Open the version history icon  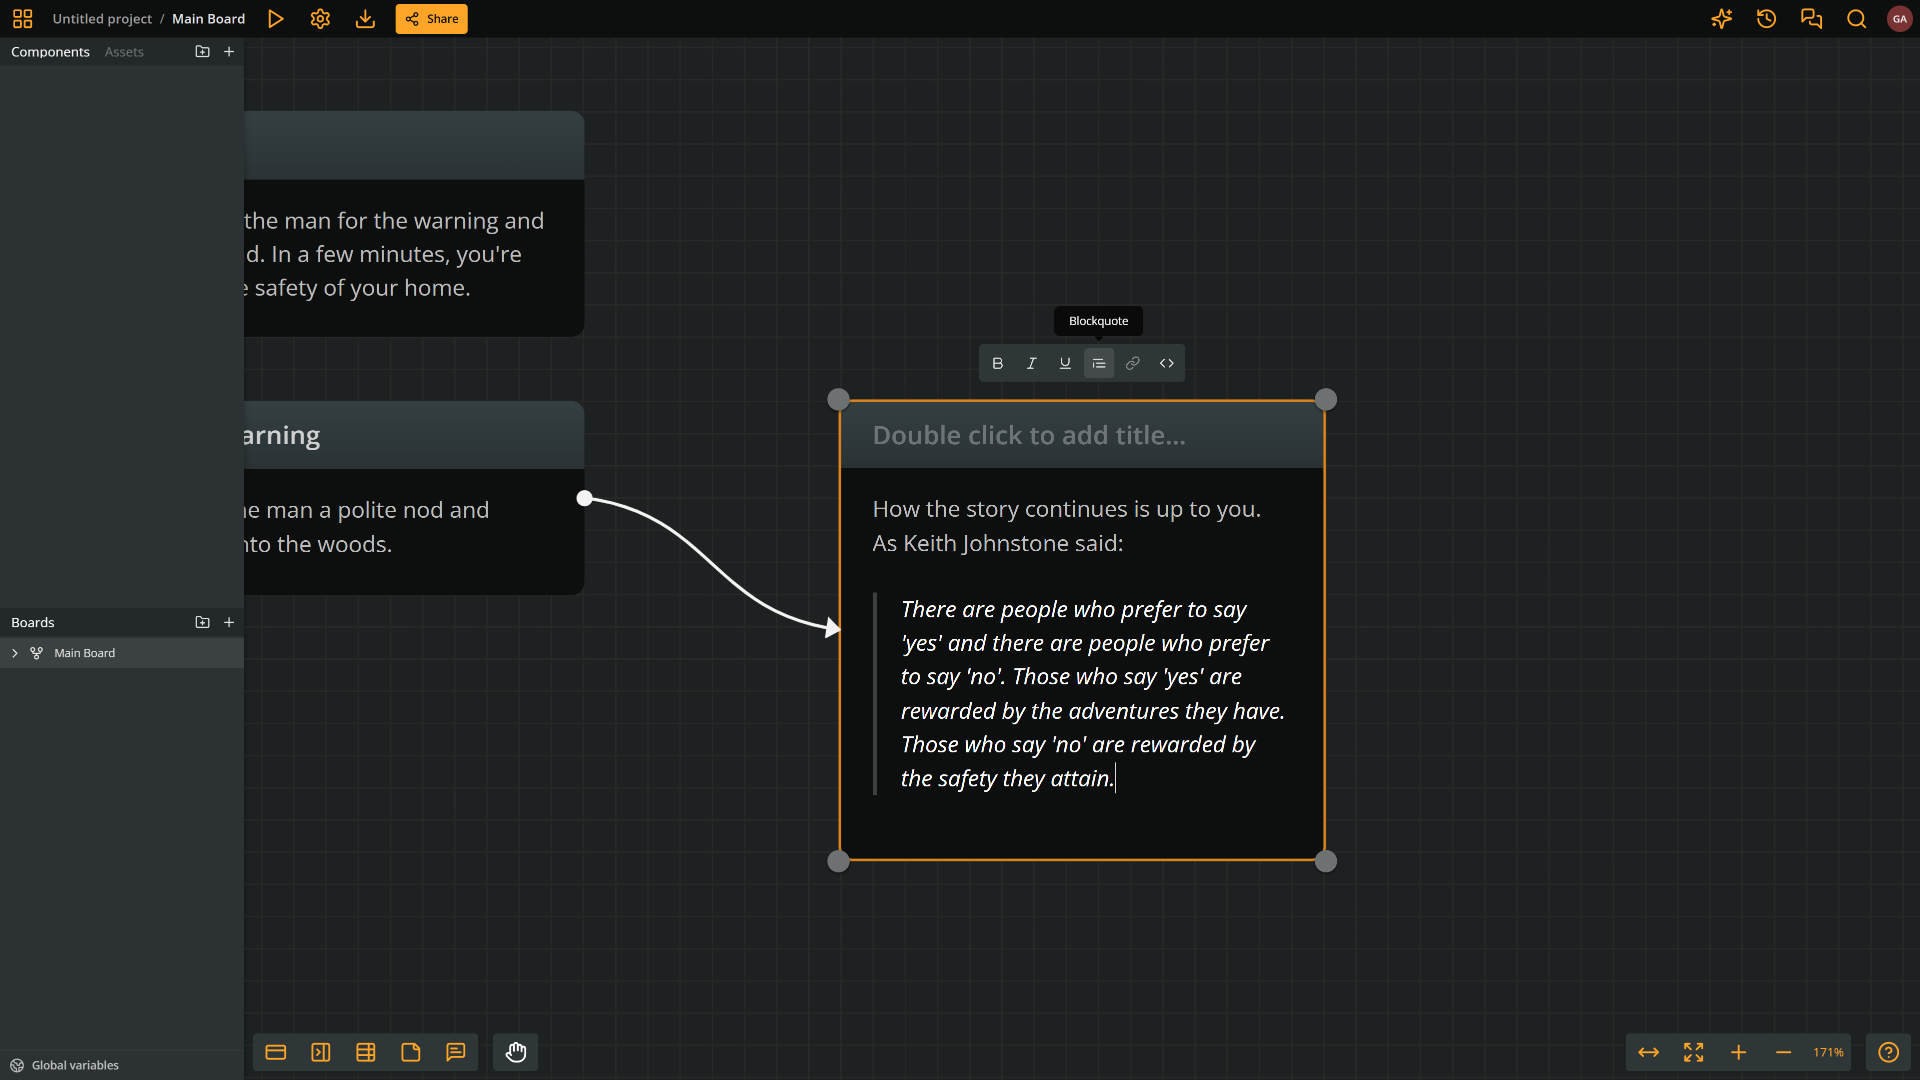point(1766,19)
